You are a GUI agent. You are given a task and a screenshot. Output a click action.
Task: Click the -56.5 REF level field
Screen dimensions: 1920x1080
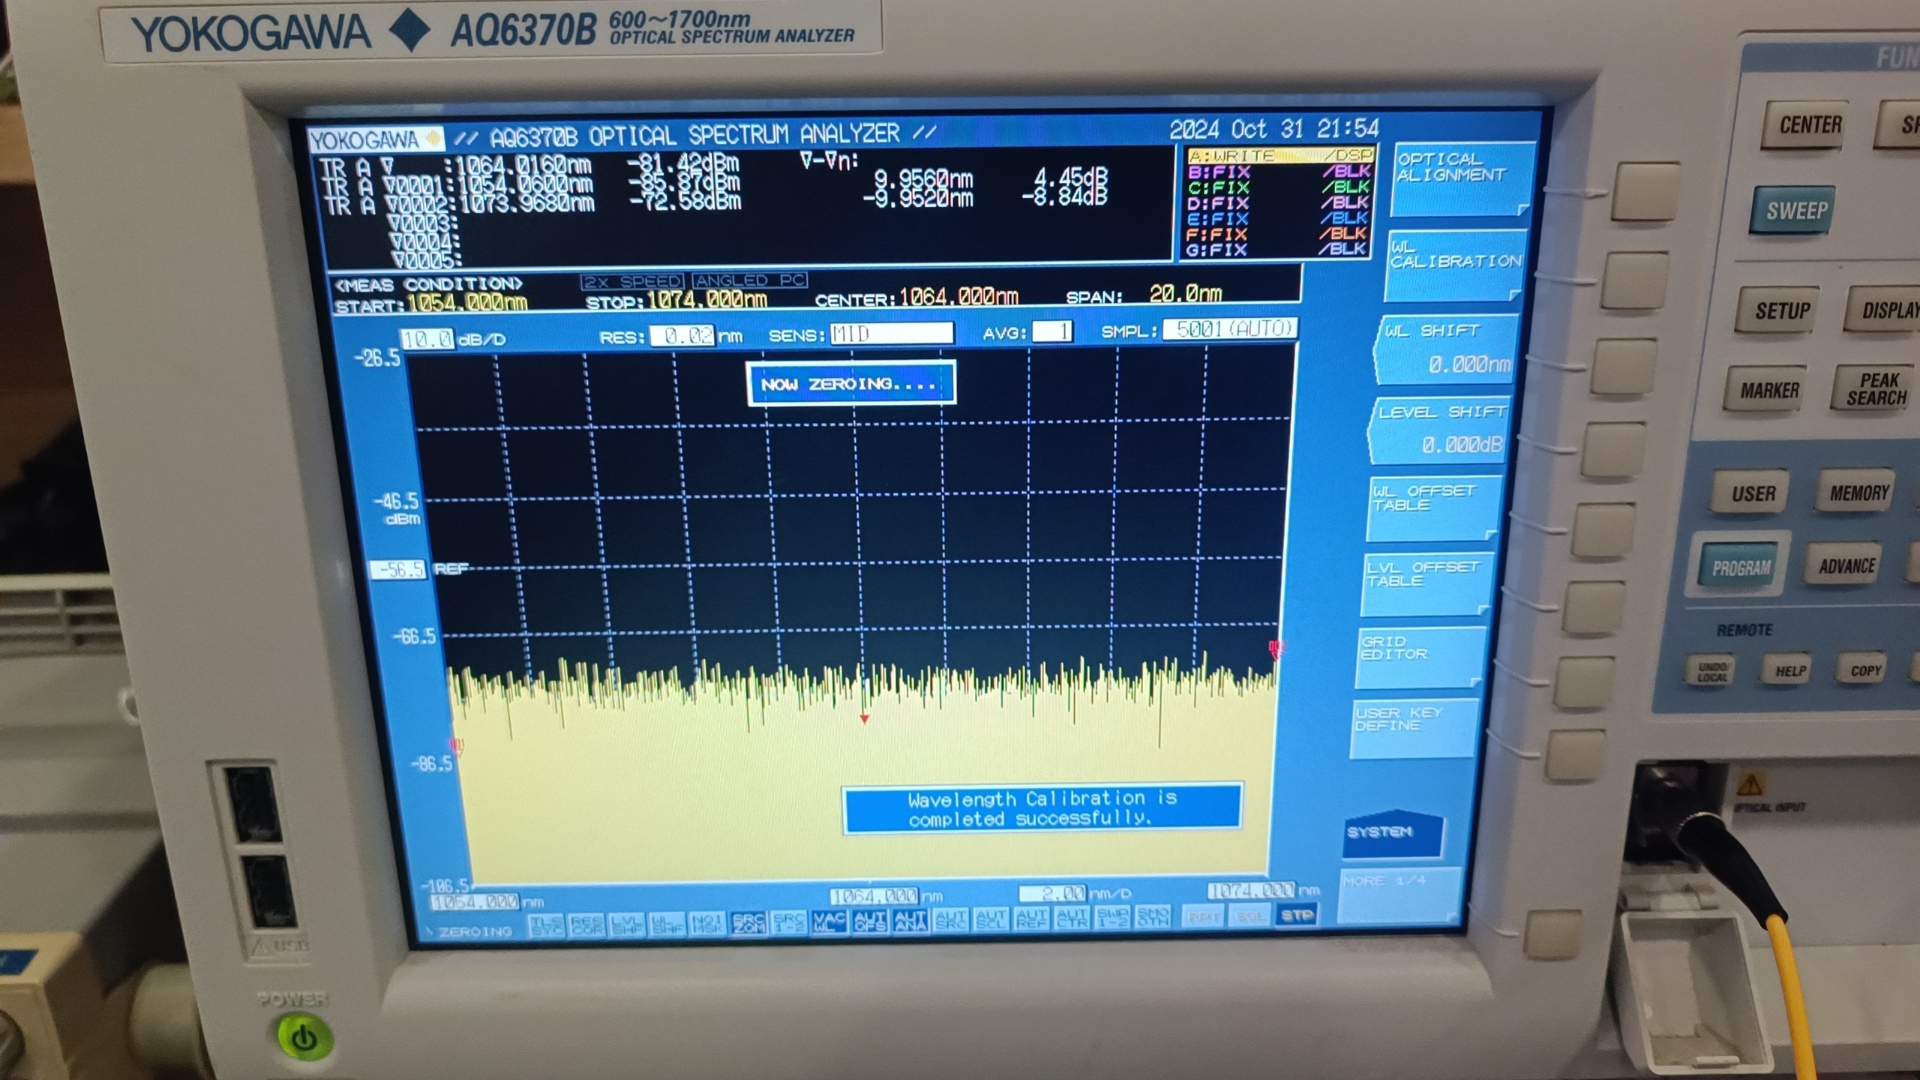coord(398,570)
